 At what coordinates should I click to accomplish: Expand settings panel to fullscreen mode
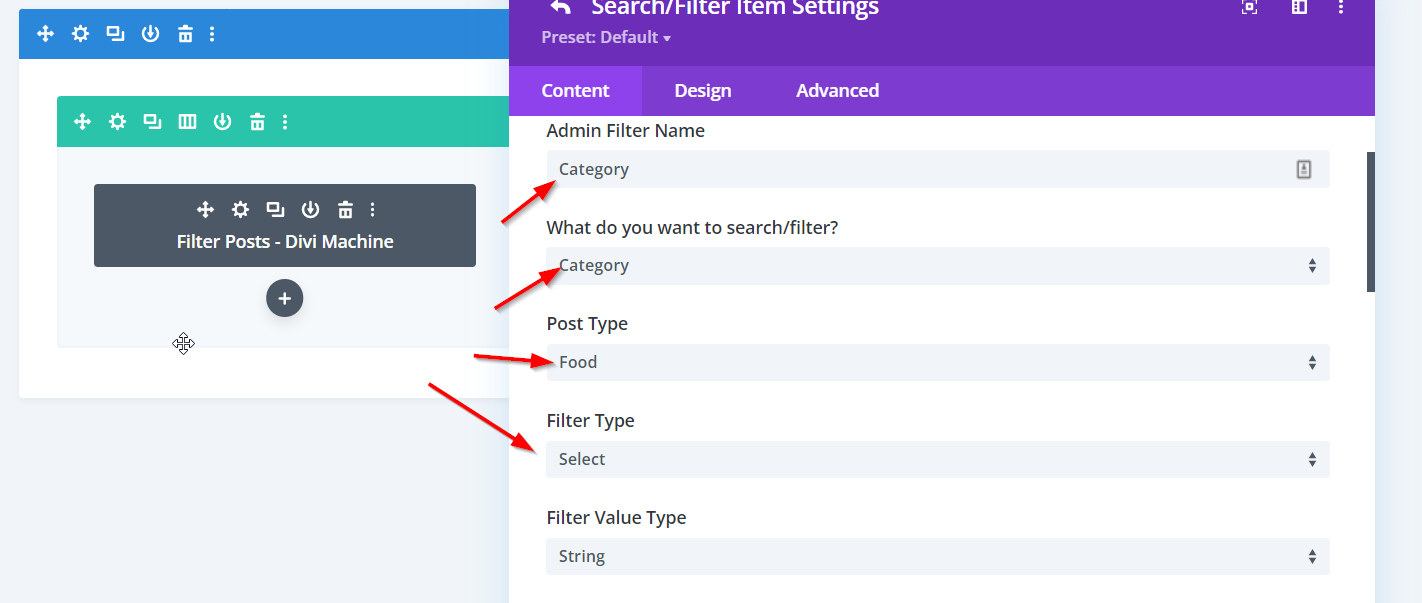[1249, 8]
